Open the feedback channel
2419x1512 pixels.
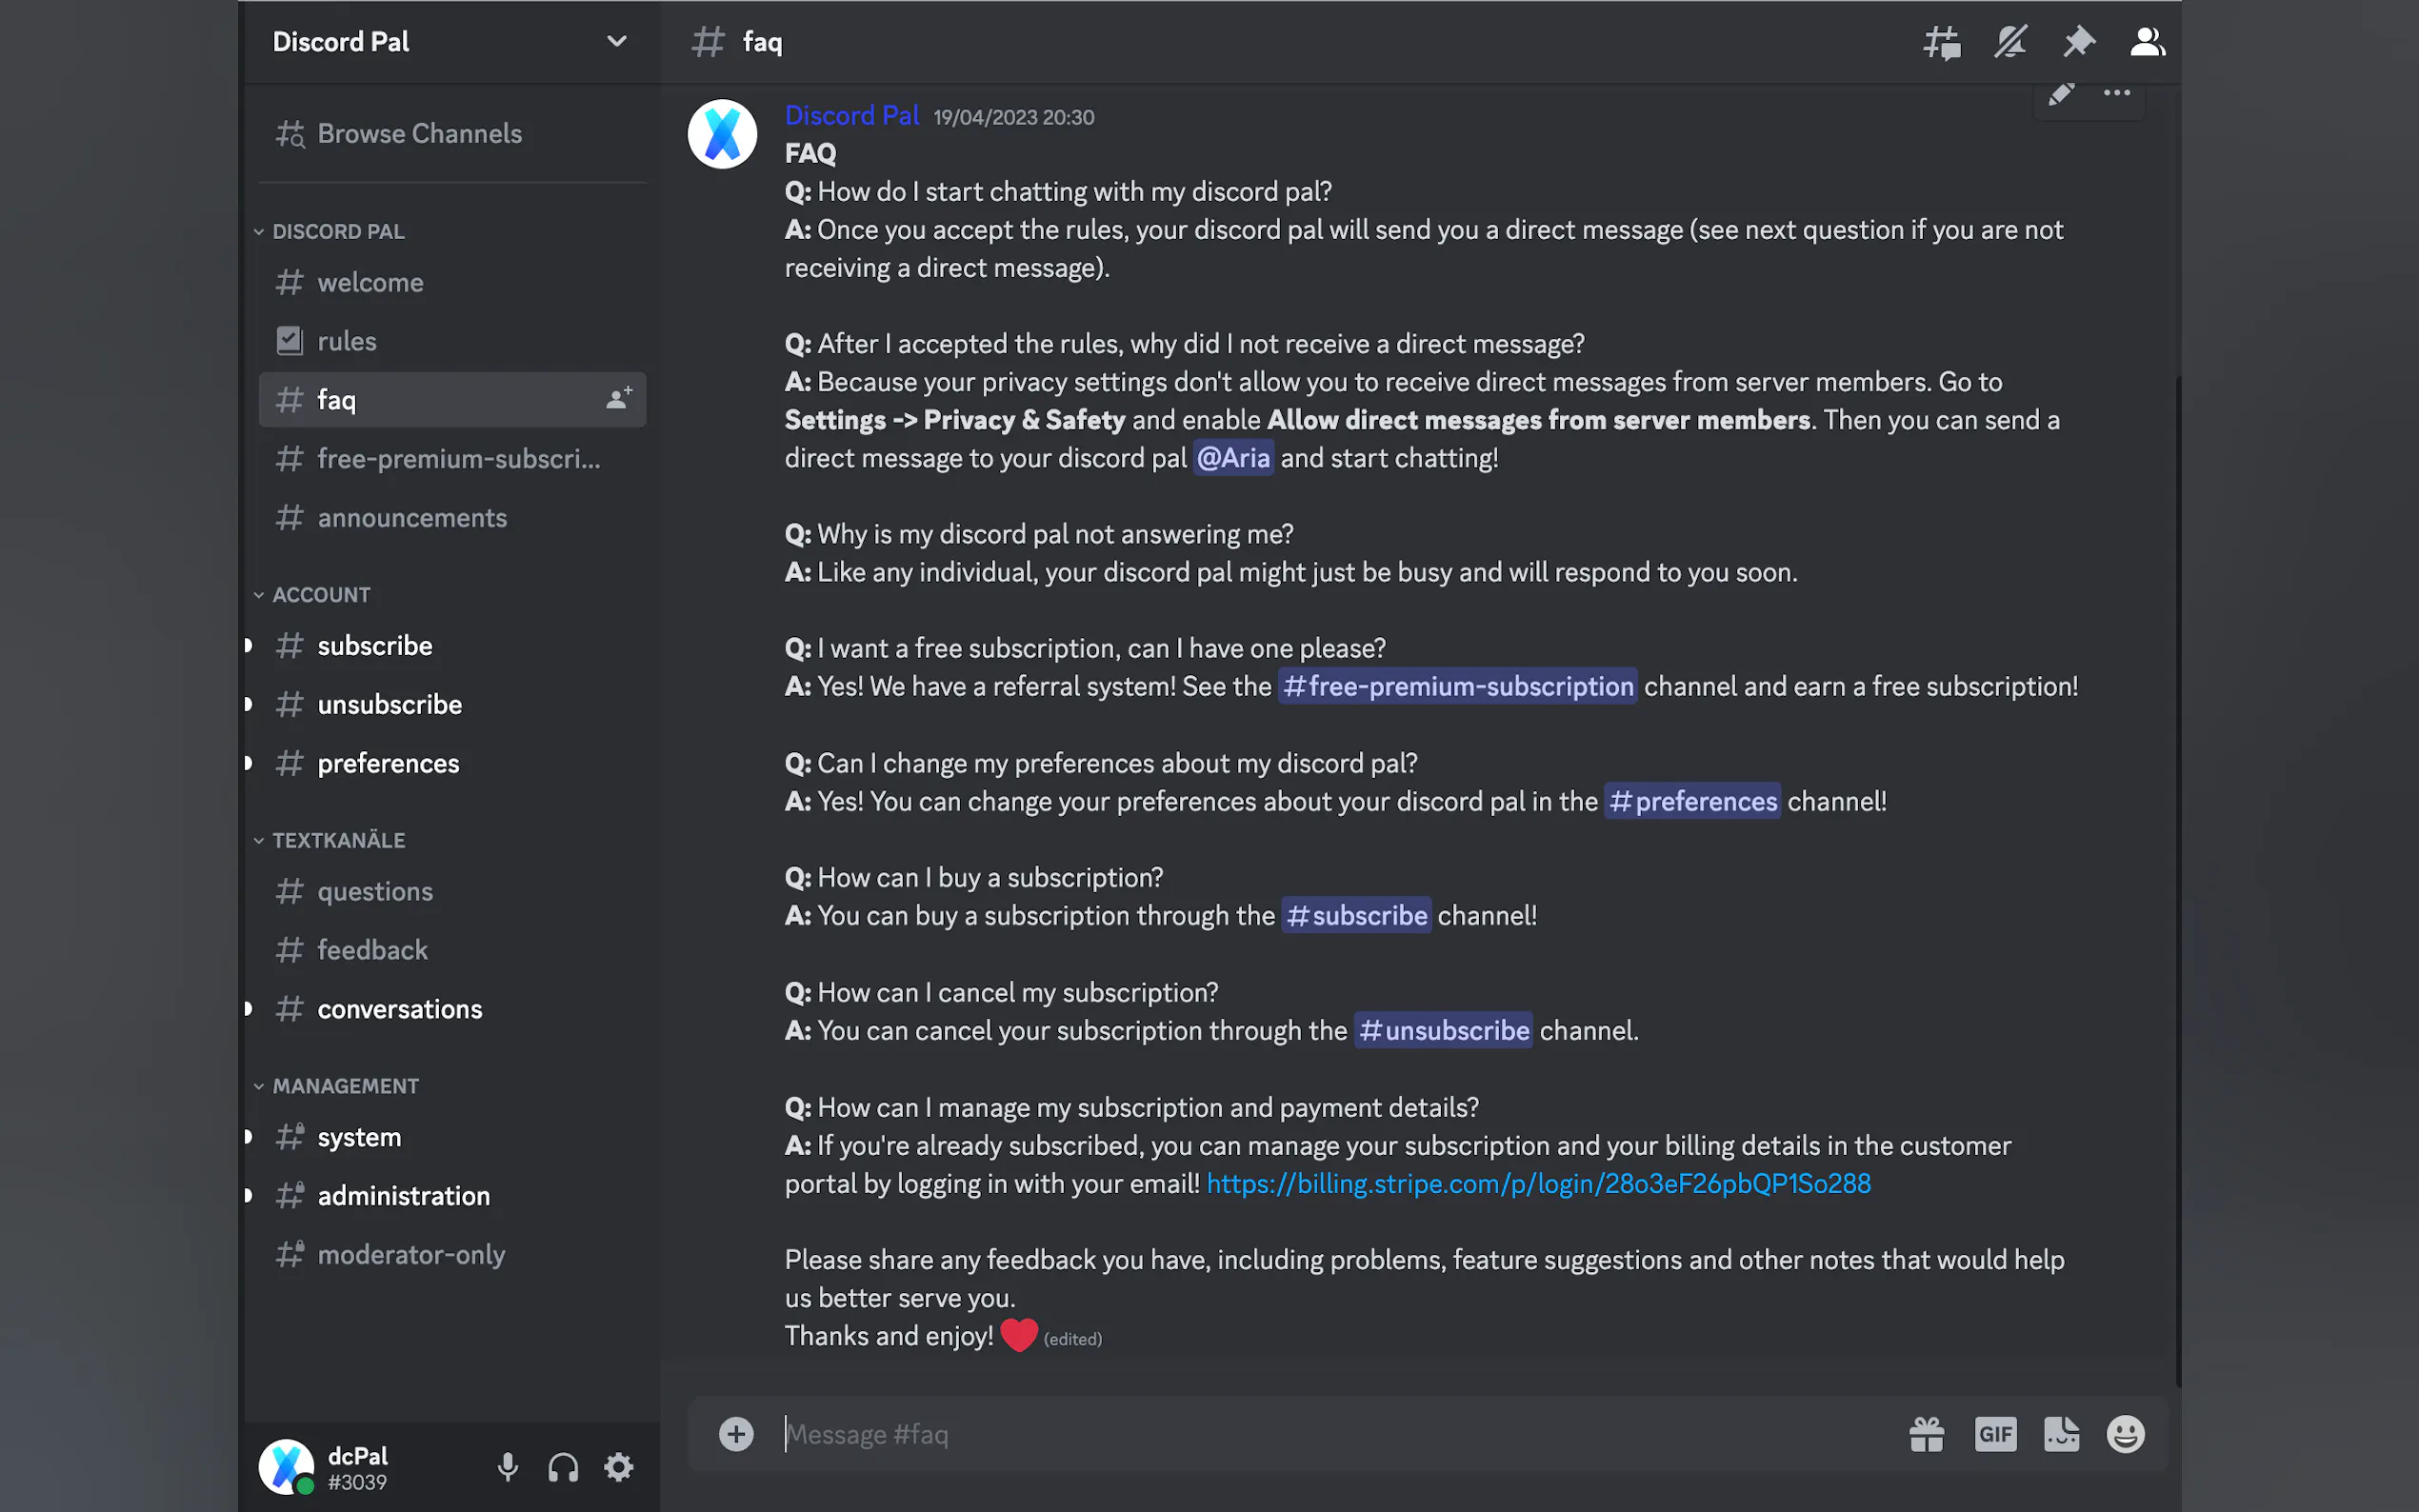(372, 950)
